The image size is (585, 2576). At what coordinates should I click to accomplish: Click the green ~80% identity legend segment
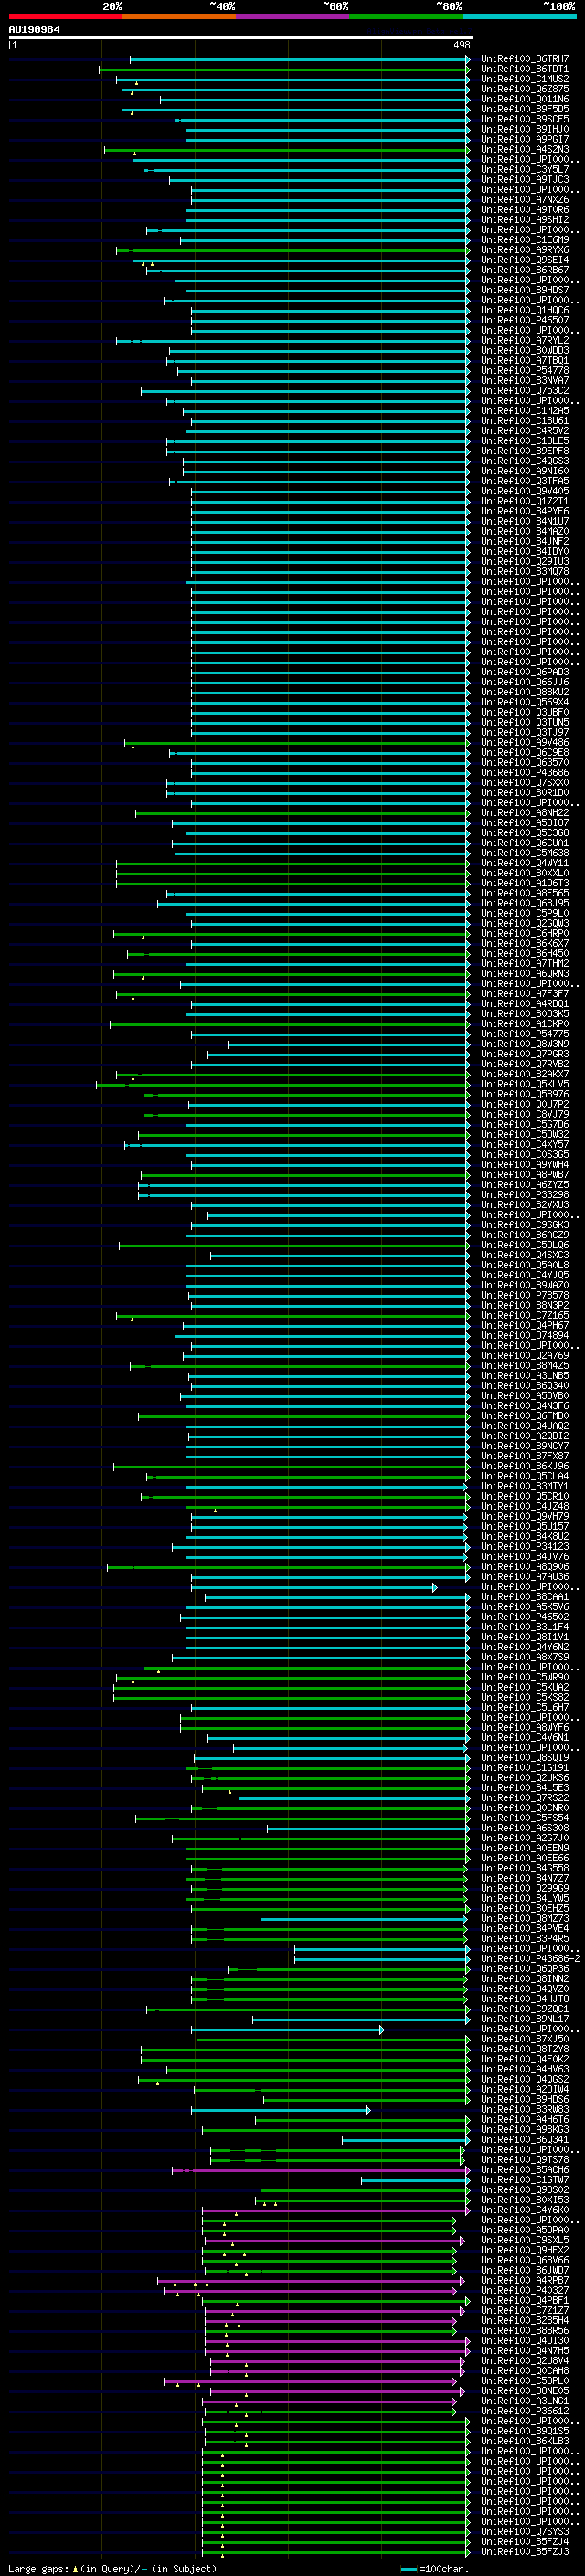(x=406, y=16)
